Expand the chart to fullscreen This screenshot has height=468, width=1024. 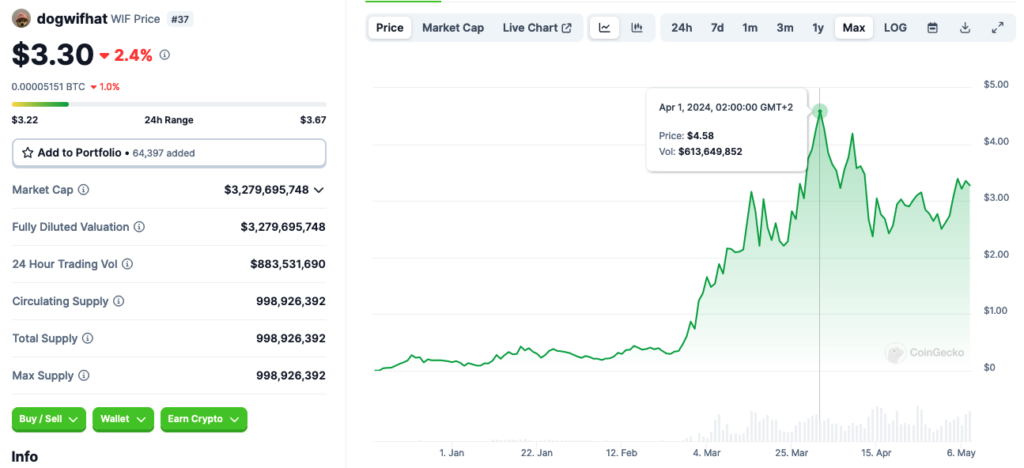click(x=997, y=28)
